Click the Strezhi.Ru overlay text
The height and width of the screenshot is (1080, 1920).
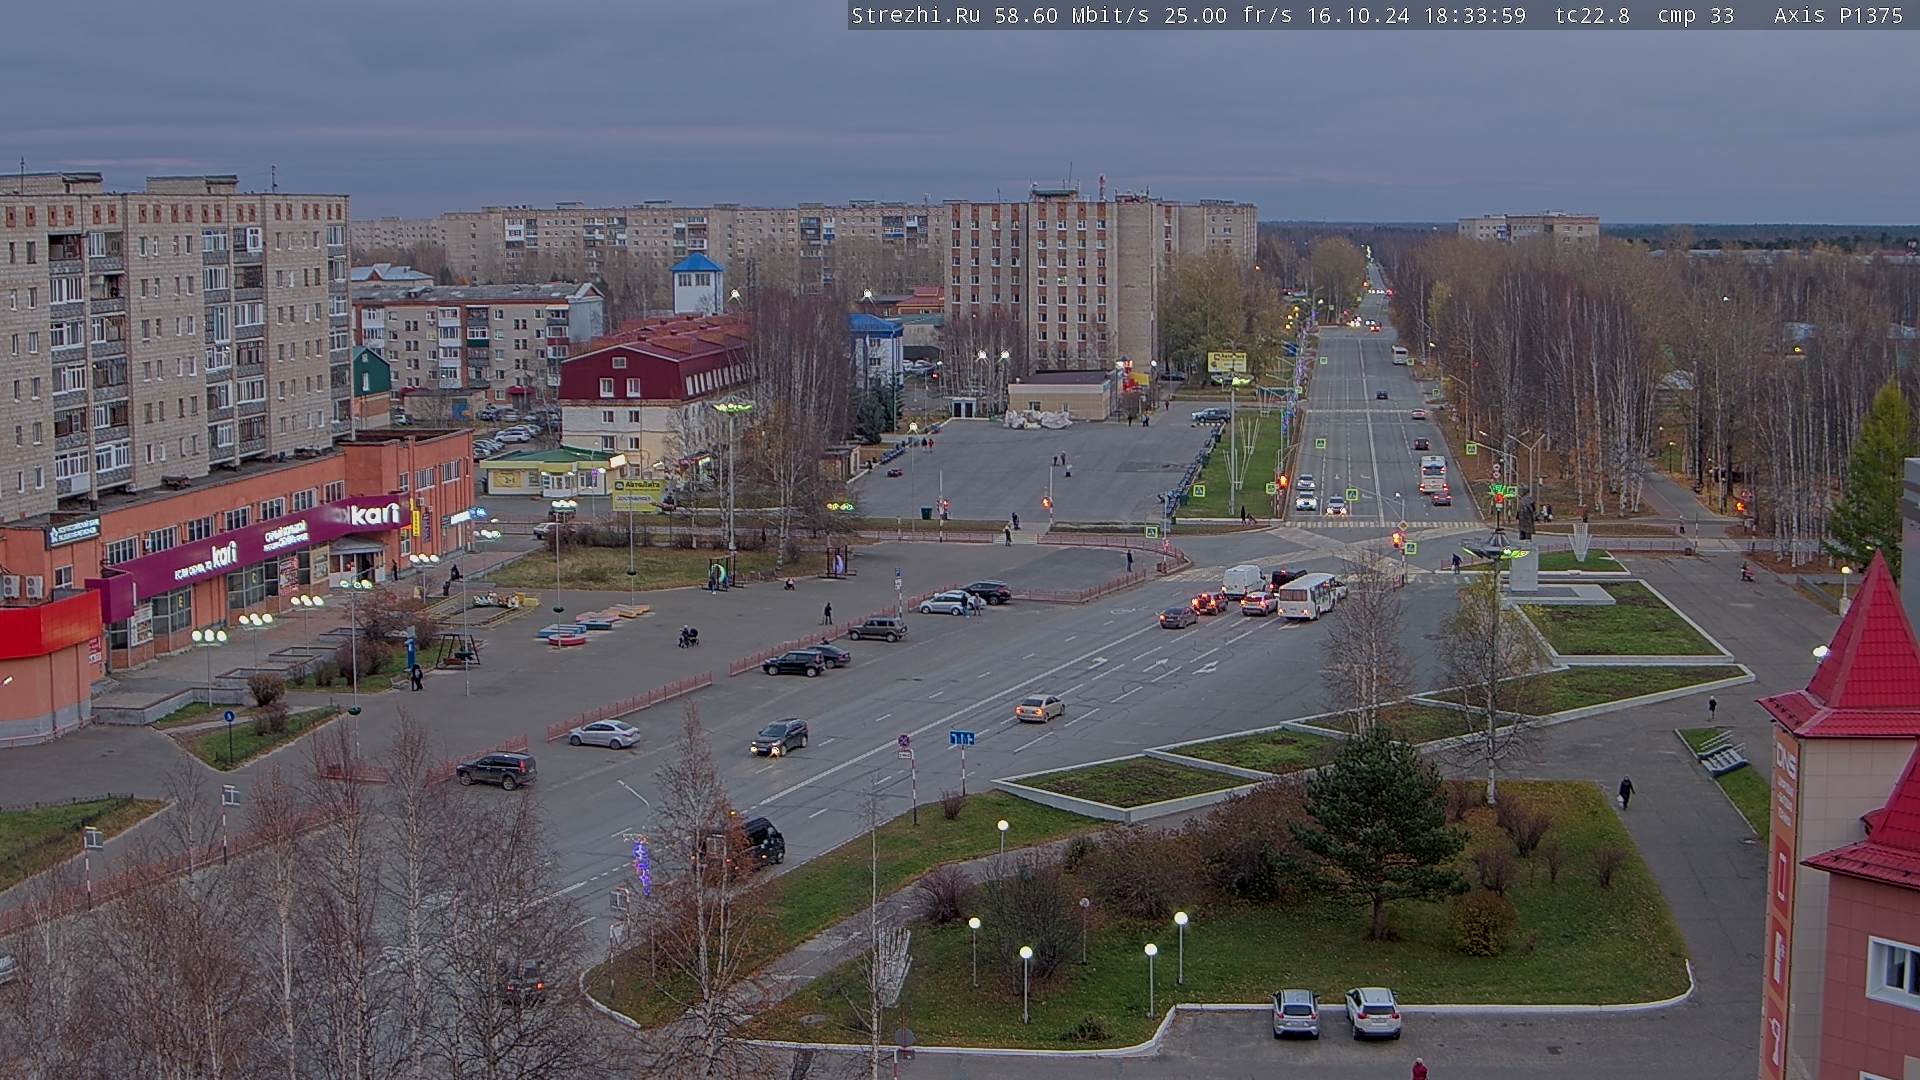pos(915,15)
